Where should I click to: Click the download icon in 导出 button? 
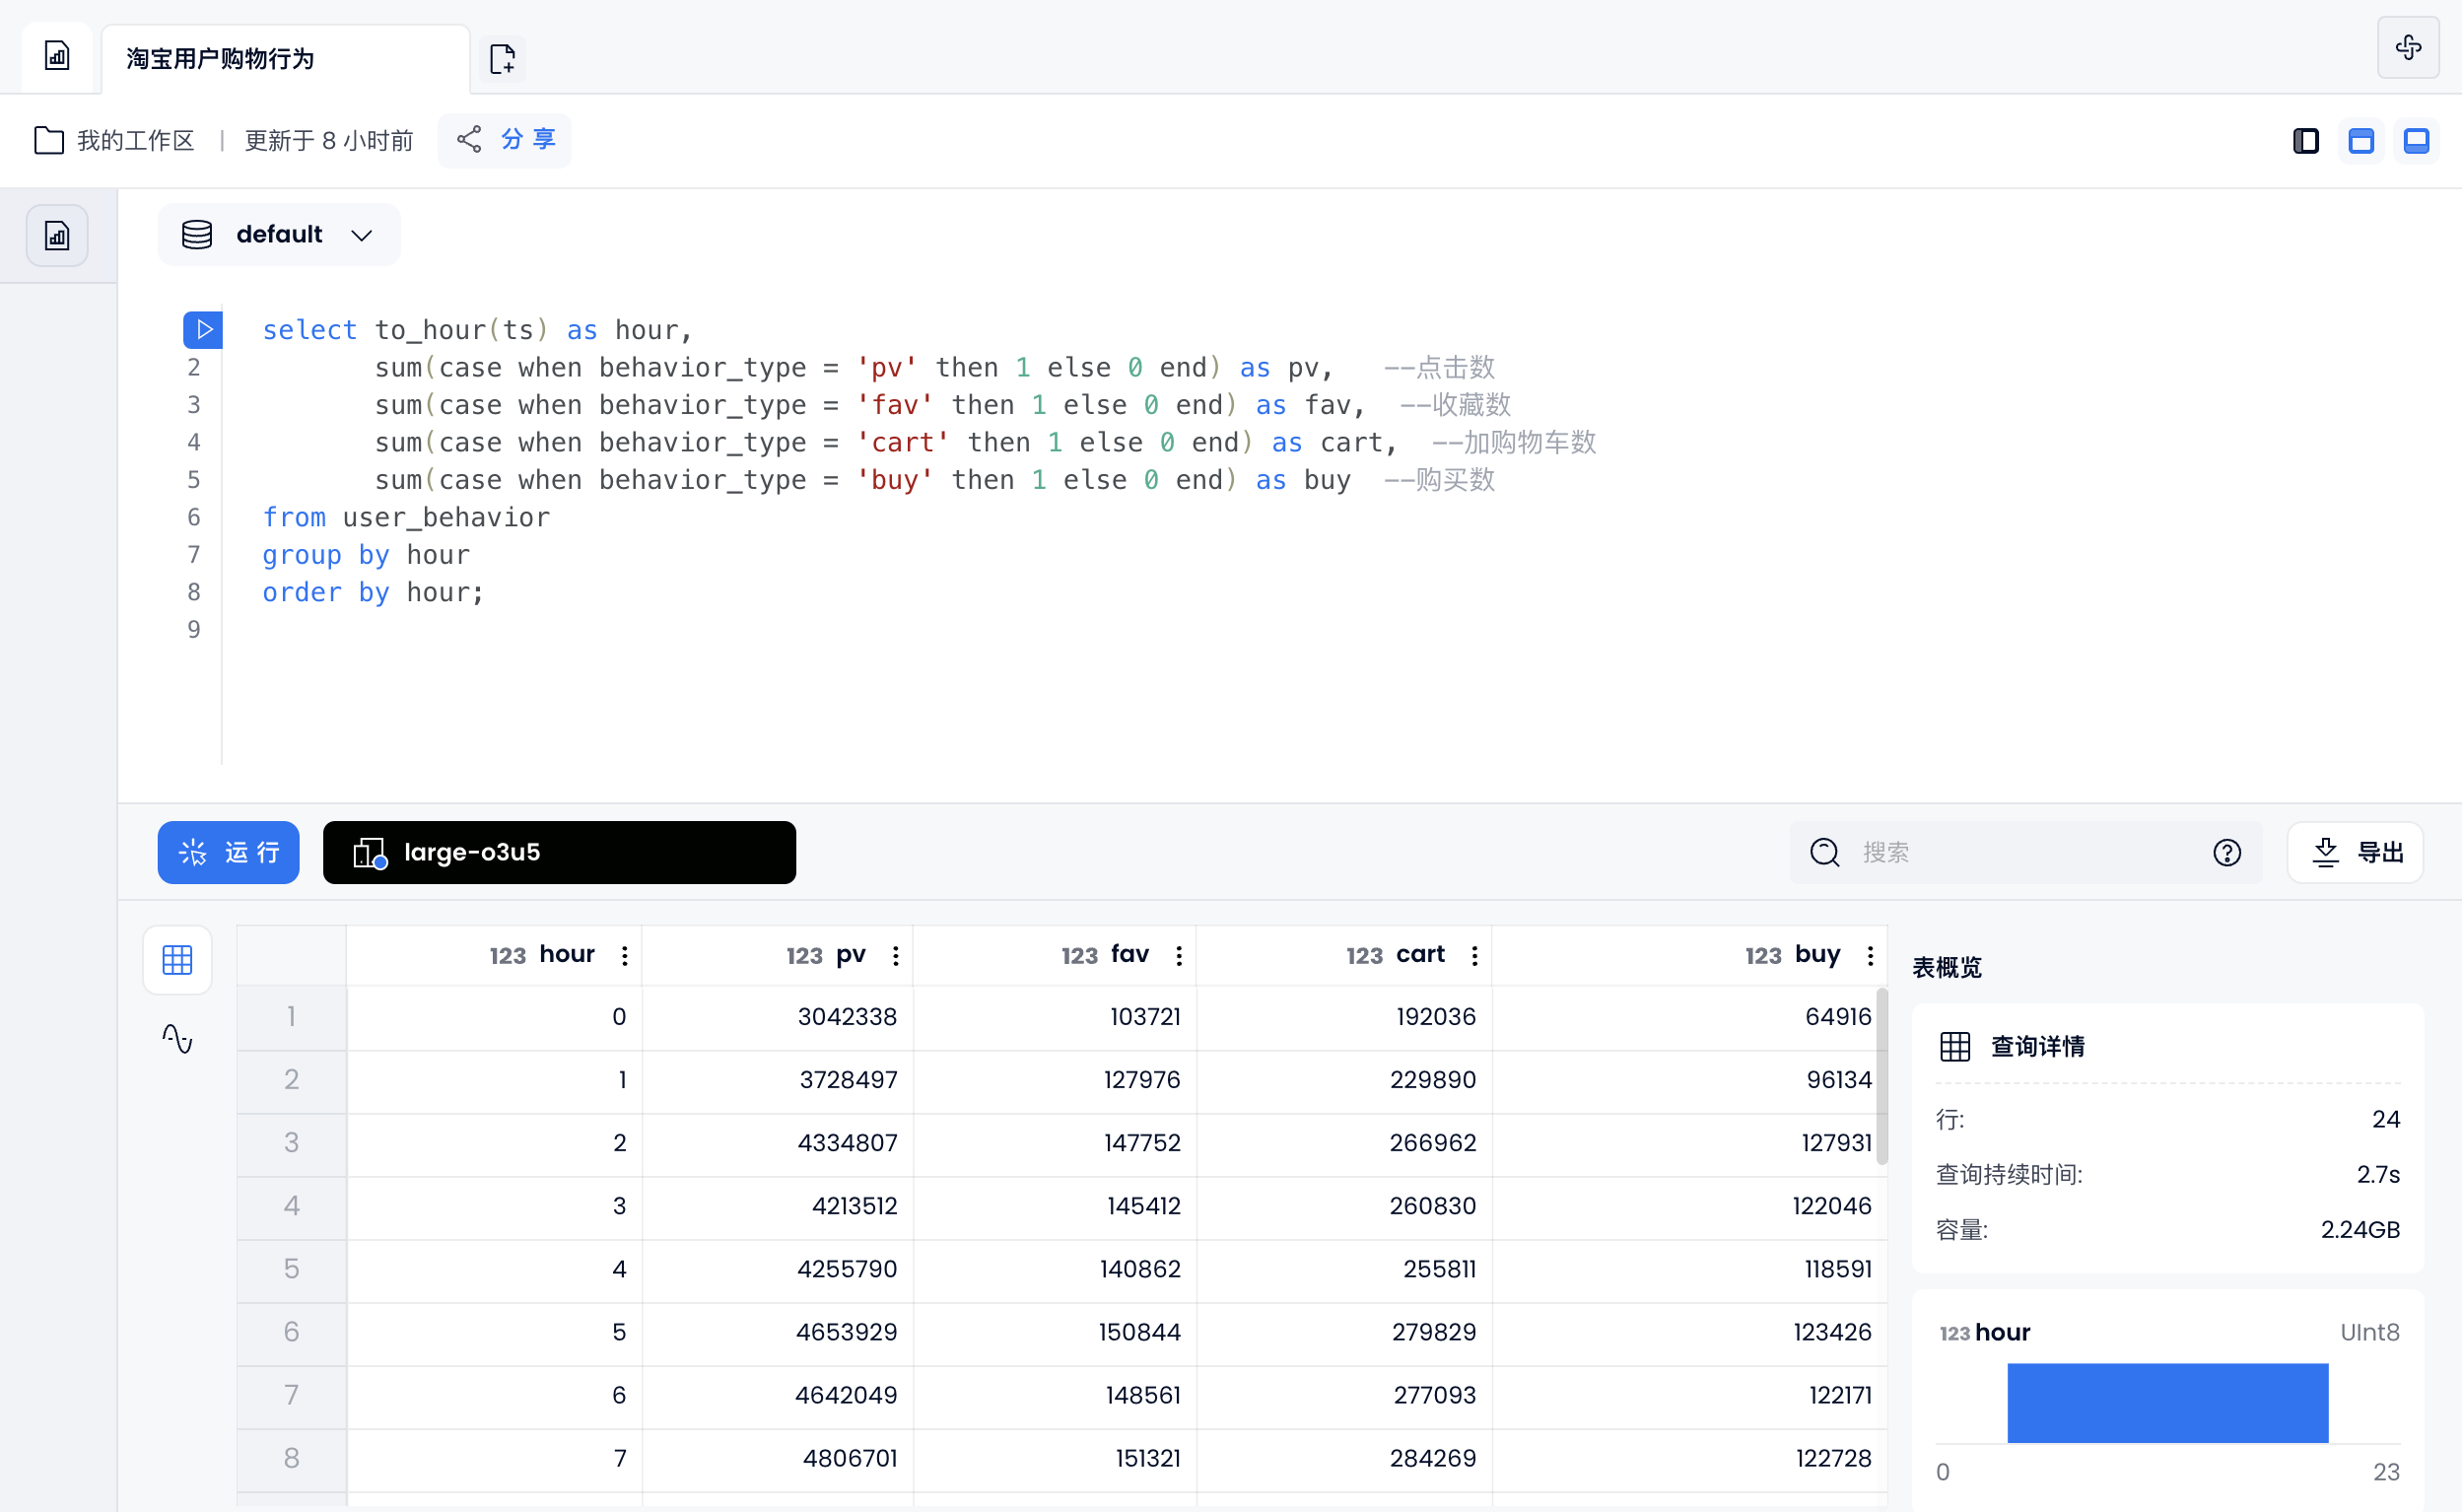point(2326,852)
